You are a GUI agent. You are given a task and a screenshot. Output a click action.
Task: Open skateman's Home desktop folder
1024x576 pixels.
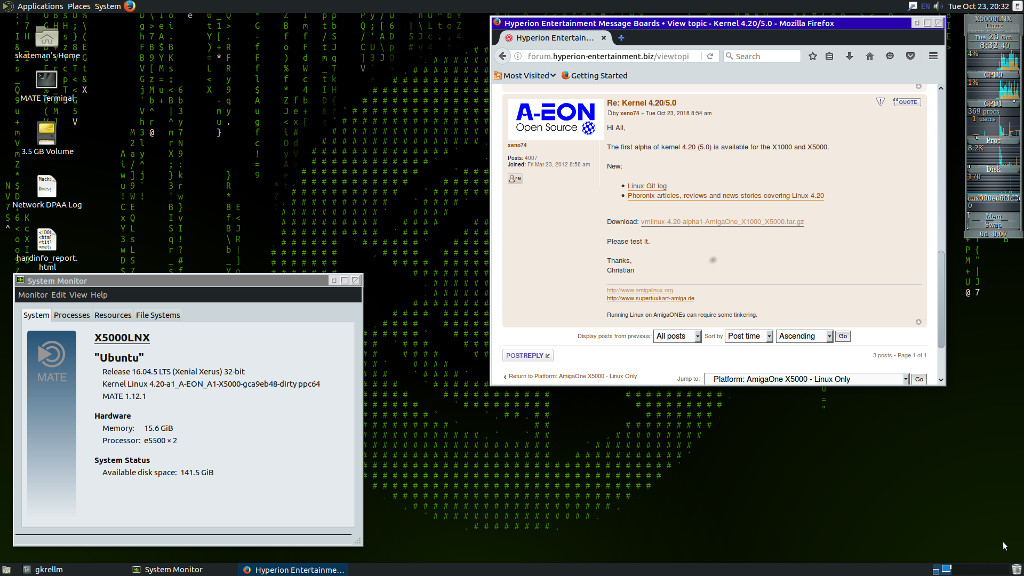[x=46, y=43]
